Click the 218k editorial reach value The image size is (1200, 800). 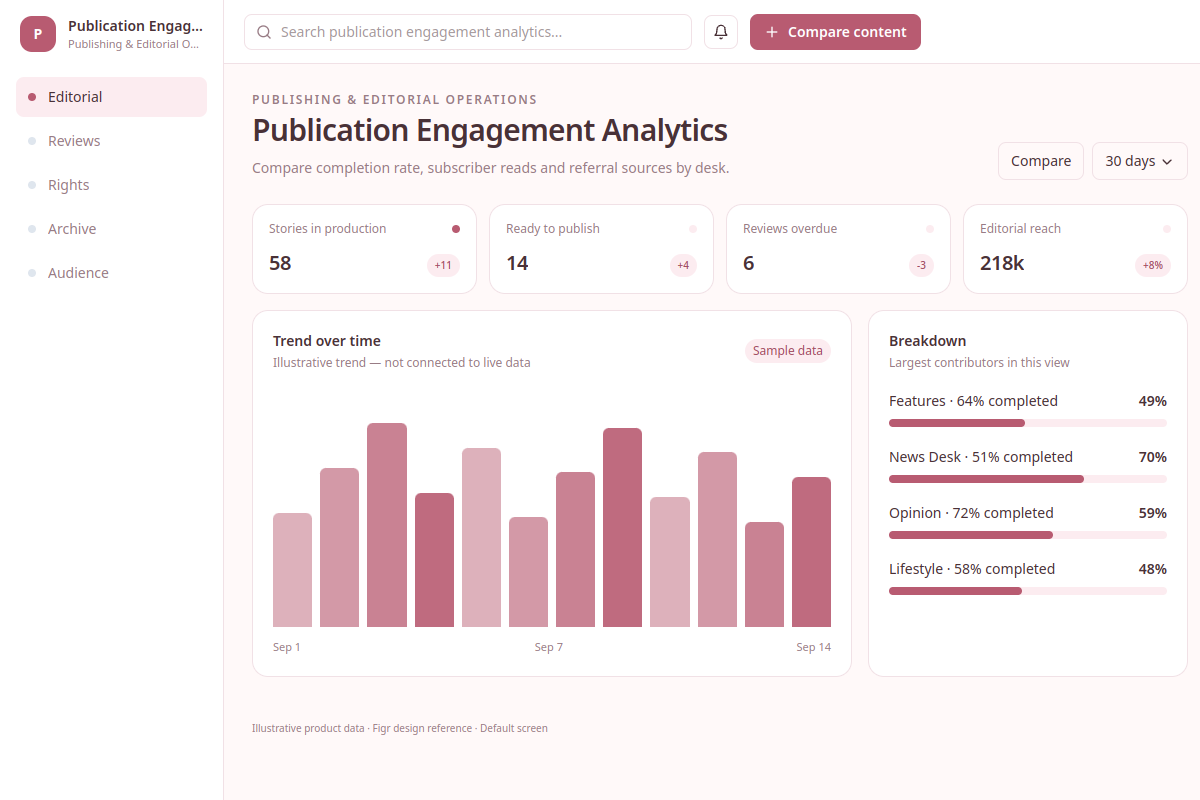[1002, 263]
